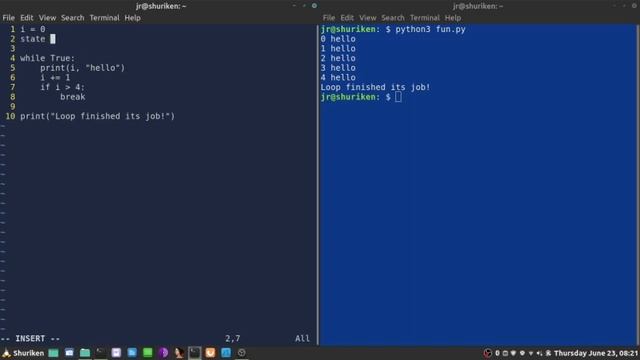
Task: Click the right terminal title bar text
Action: 478,6
